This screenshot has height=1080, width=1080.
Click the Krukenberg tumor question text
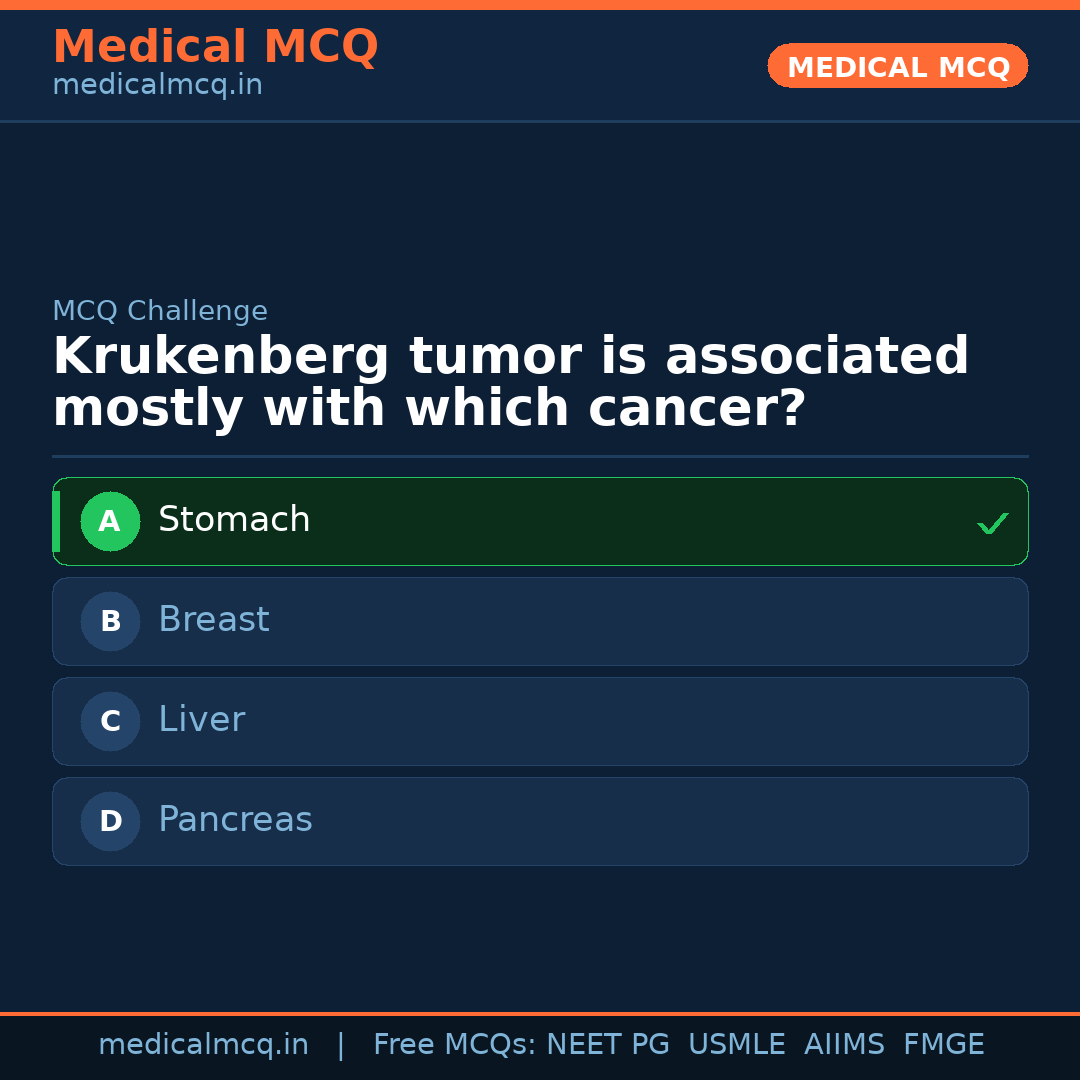[510, 380]
